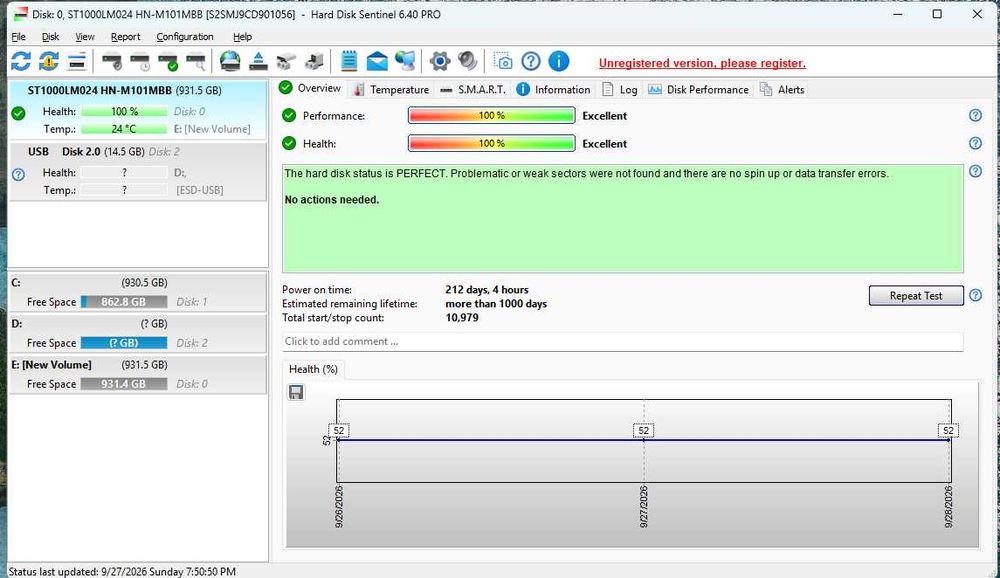This screenshot has height=578, width=1000.
Task: Click the Refresh disk information toolbar icon
Action: pos(21,61)
